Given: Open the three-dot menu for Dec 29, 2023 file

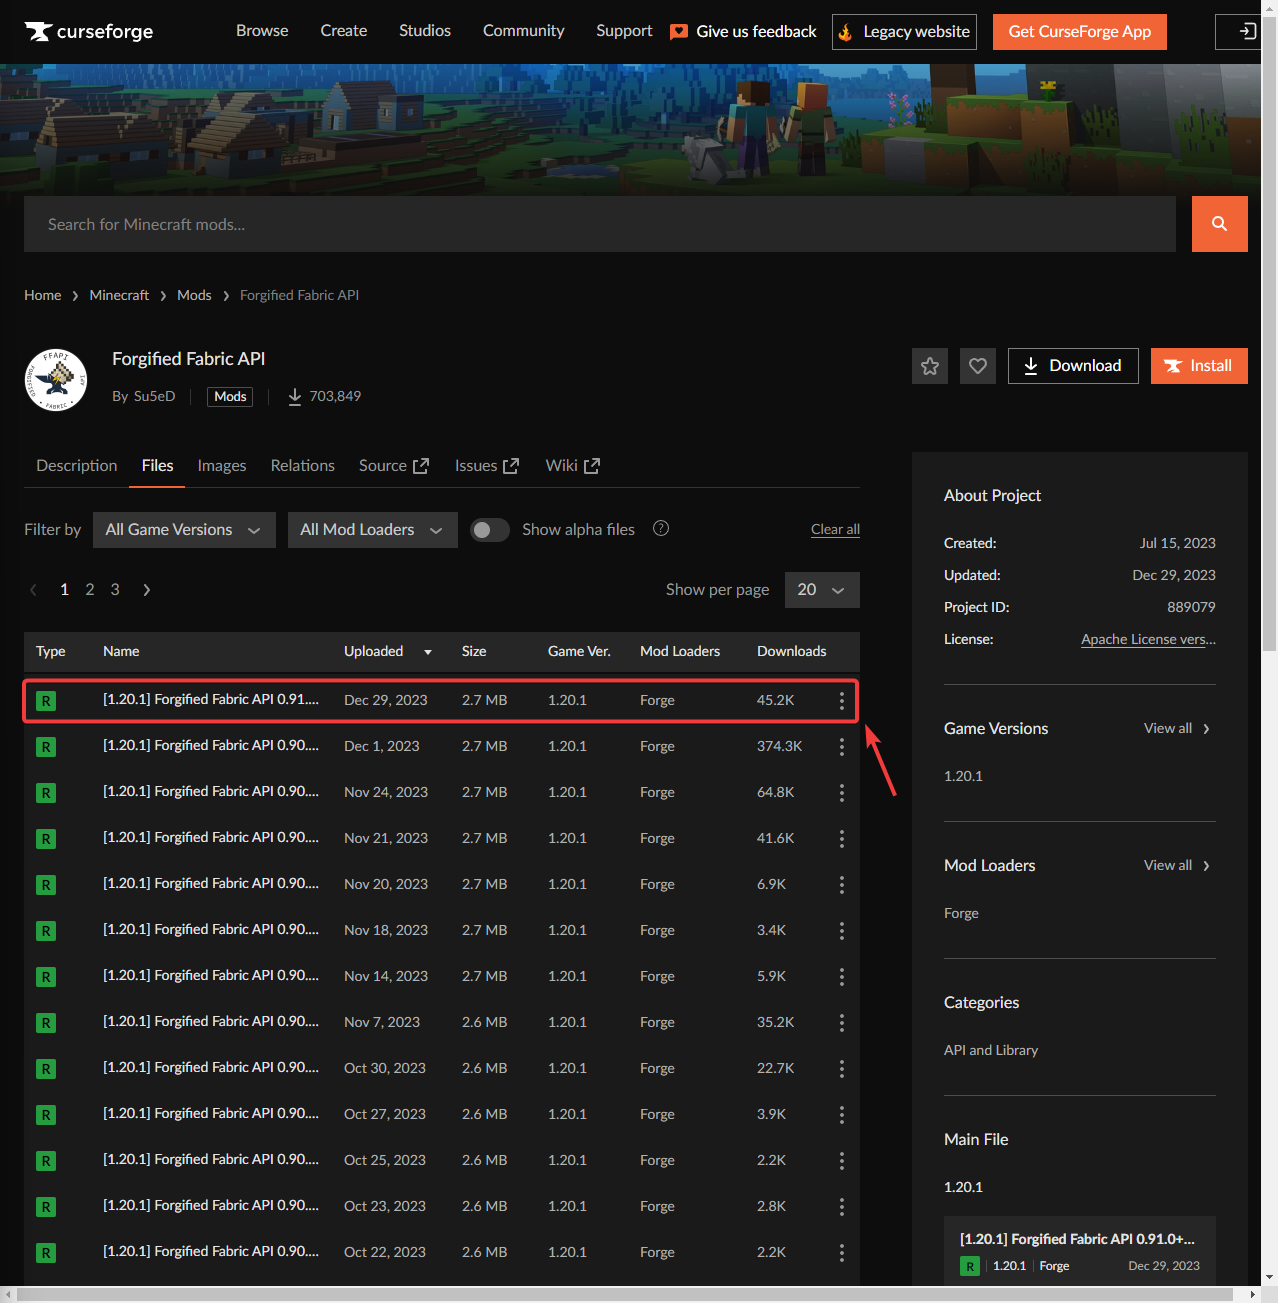Looking at the screenshot, I should [x=841, y=701].
